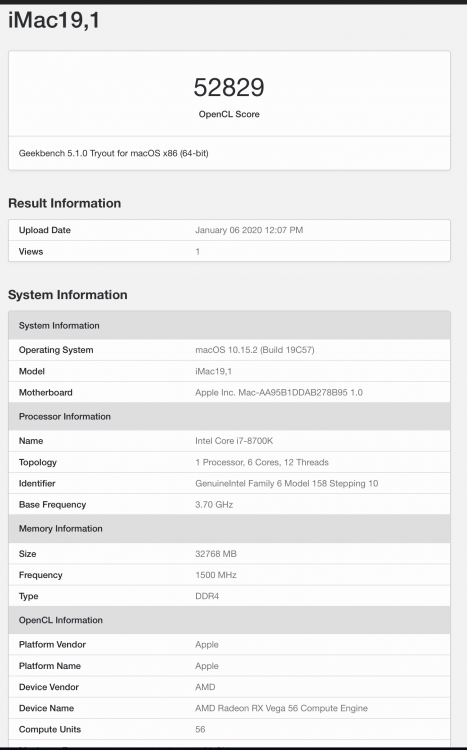Image resolution: width=467 pixels, height=750 pixels.
Task: Select the Apple value for Platform Vendor
Action: click(207, 645)
